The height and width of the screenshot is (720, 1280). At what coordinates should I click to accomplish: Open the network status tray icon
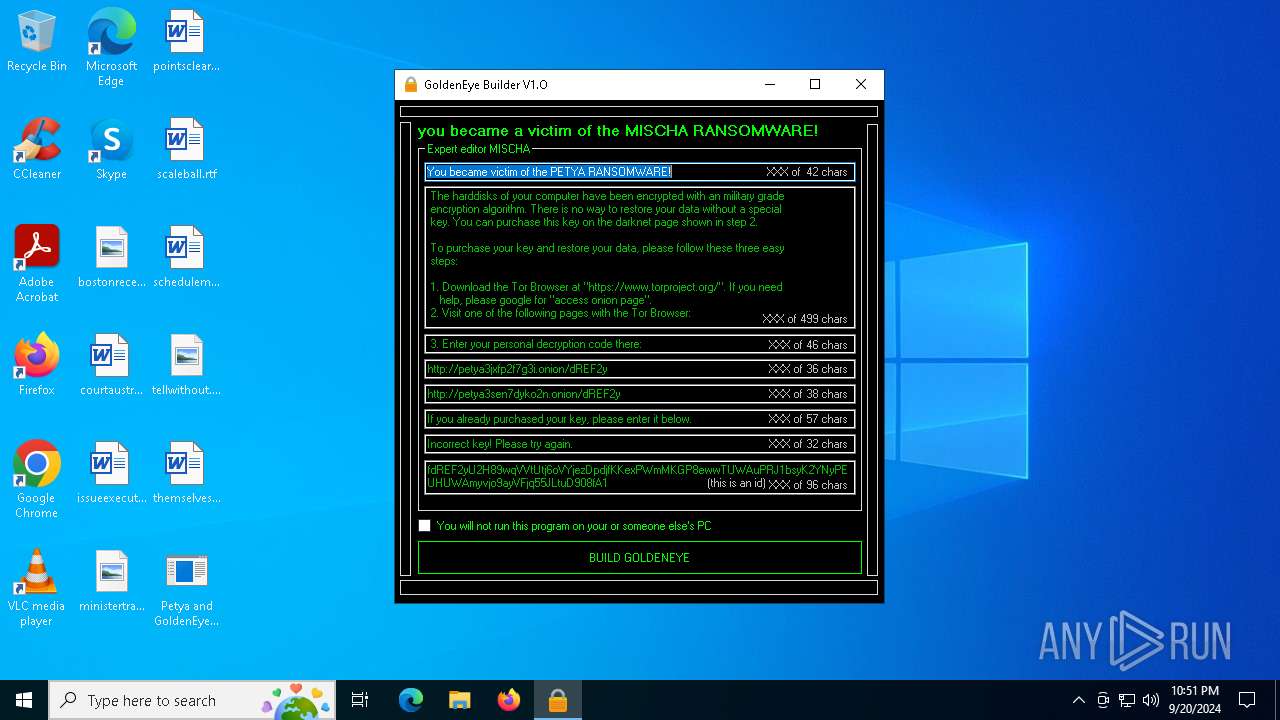(1127, 700)
